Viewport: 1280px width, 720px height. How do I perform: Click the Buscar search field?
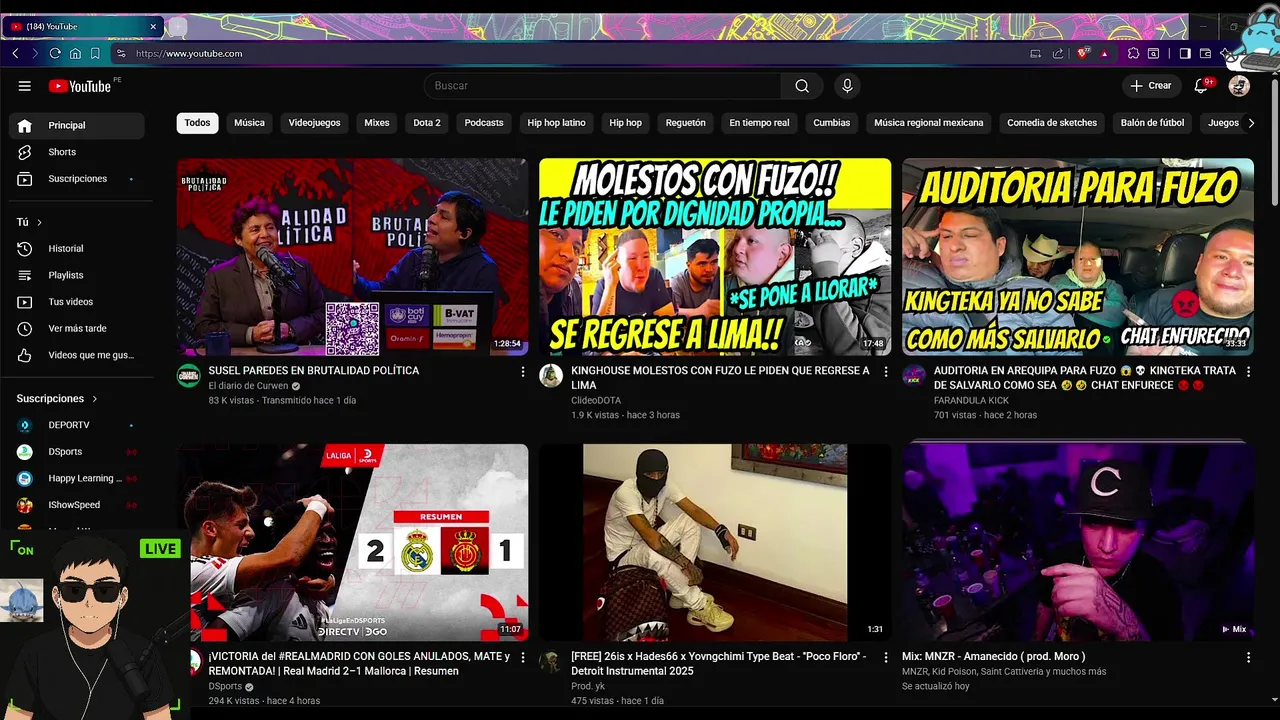[x=602, y=86]
